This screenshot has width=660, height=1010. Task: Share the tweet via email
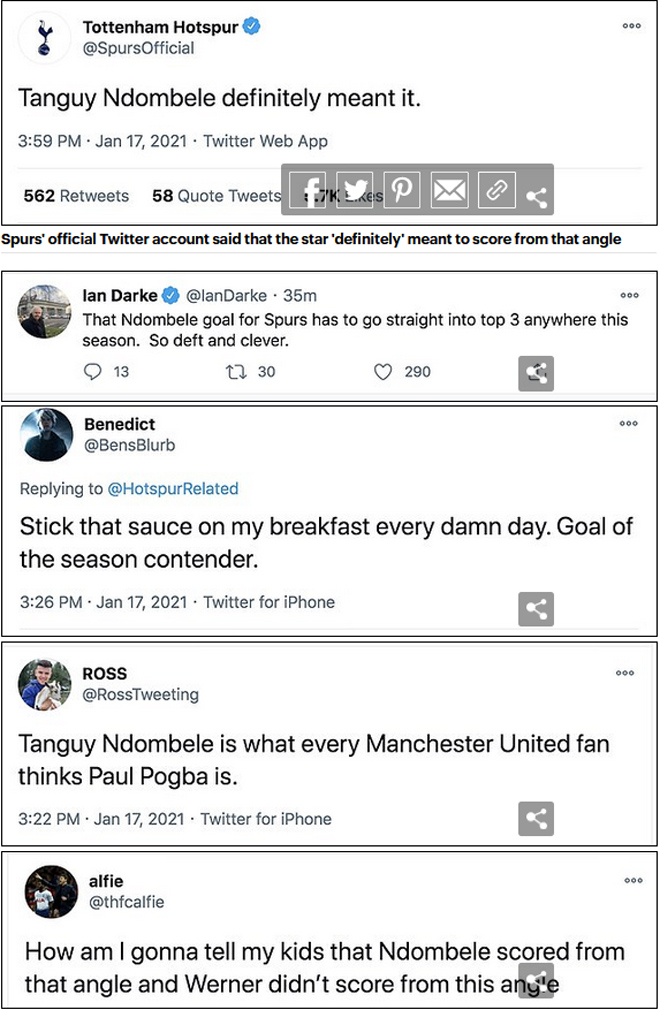[x=449, y=190]
